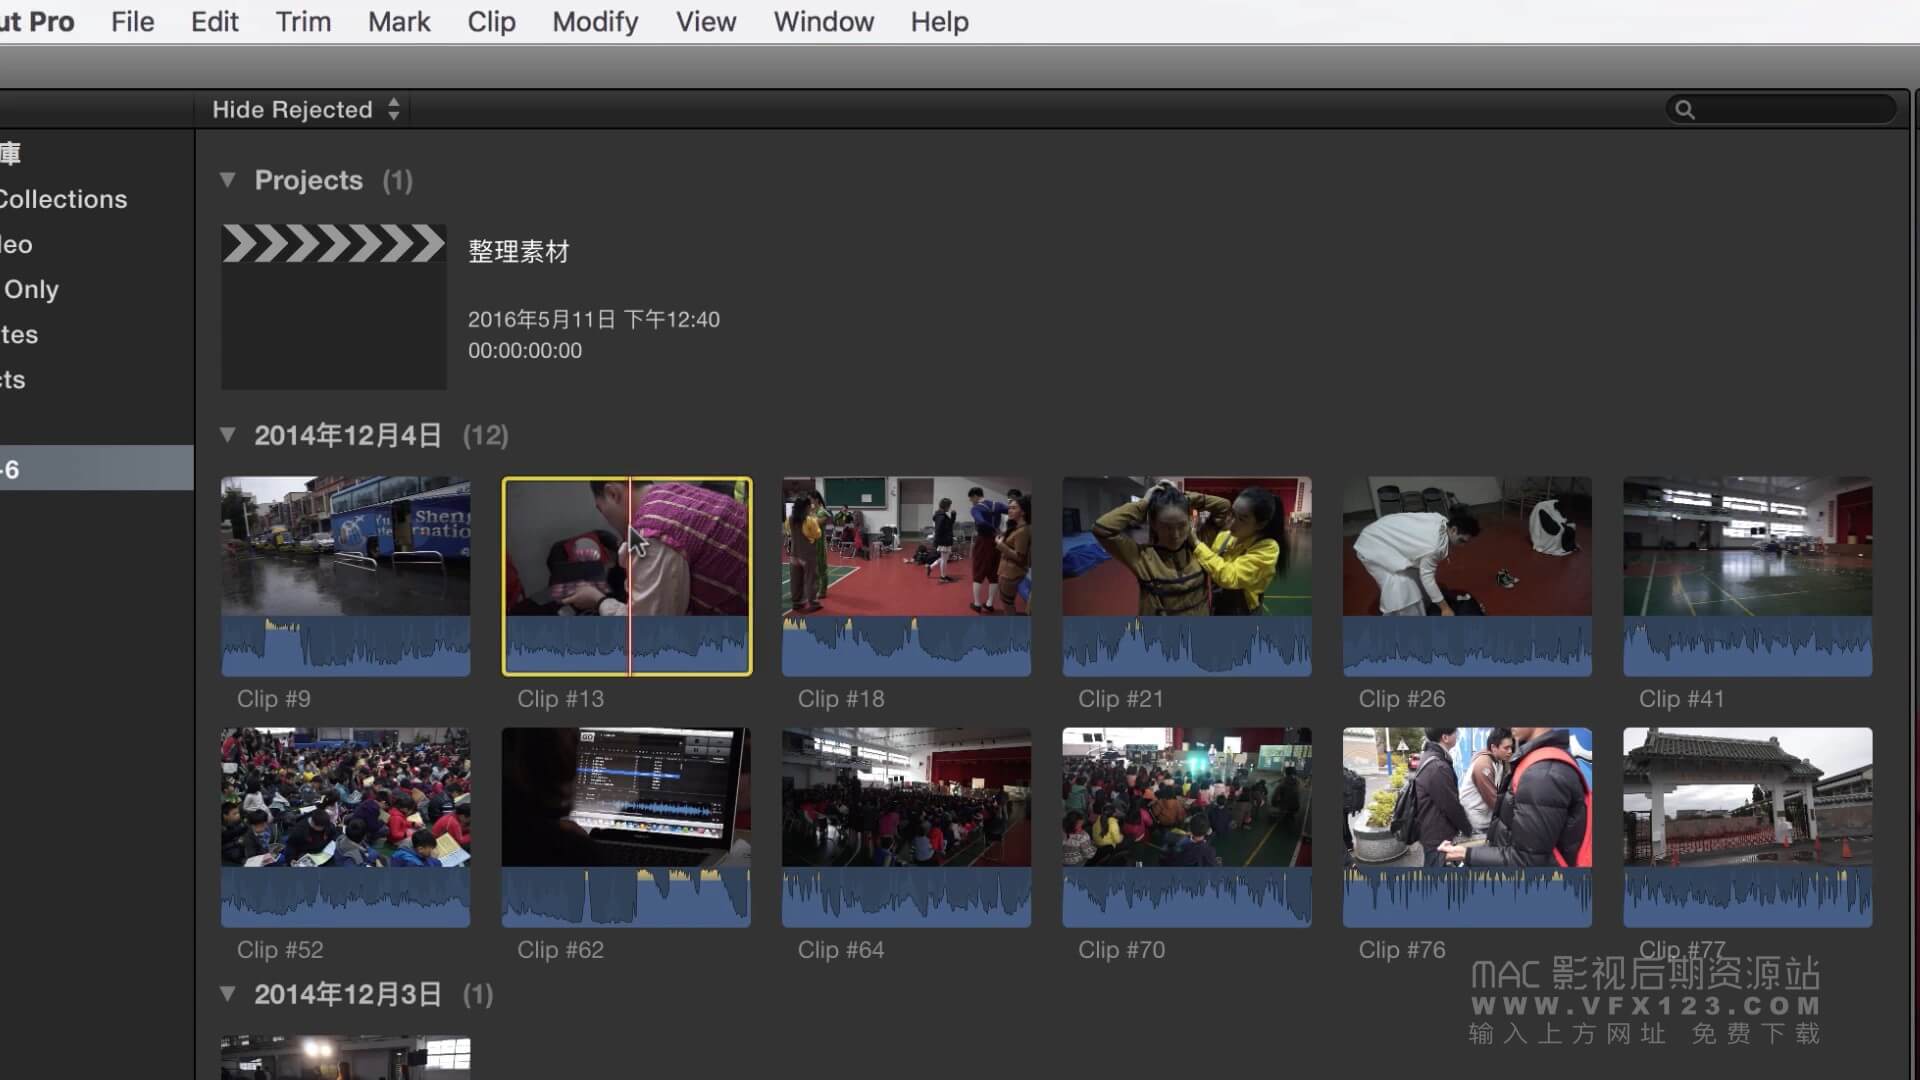Screen dimensions: 1920x1080
Task: Select the Clip #64 thumbnail
Action: [x=906, y=827]
